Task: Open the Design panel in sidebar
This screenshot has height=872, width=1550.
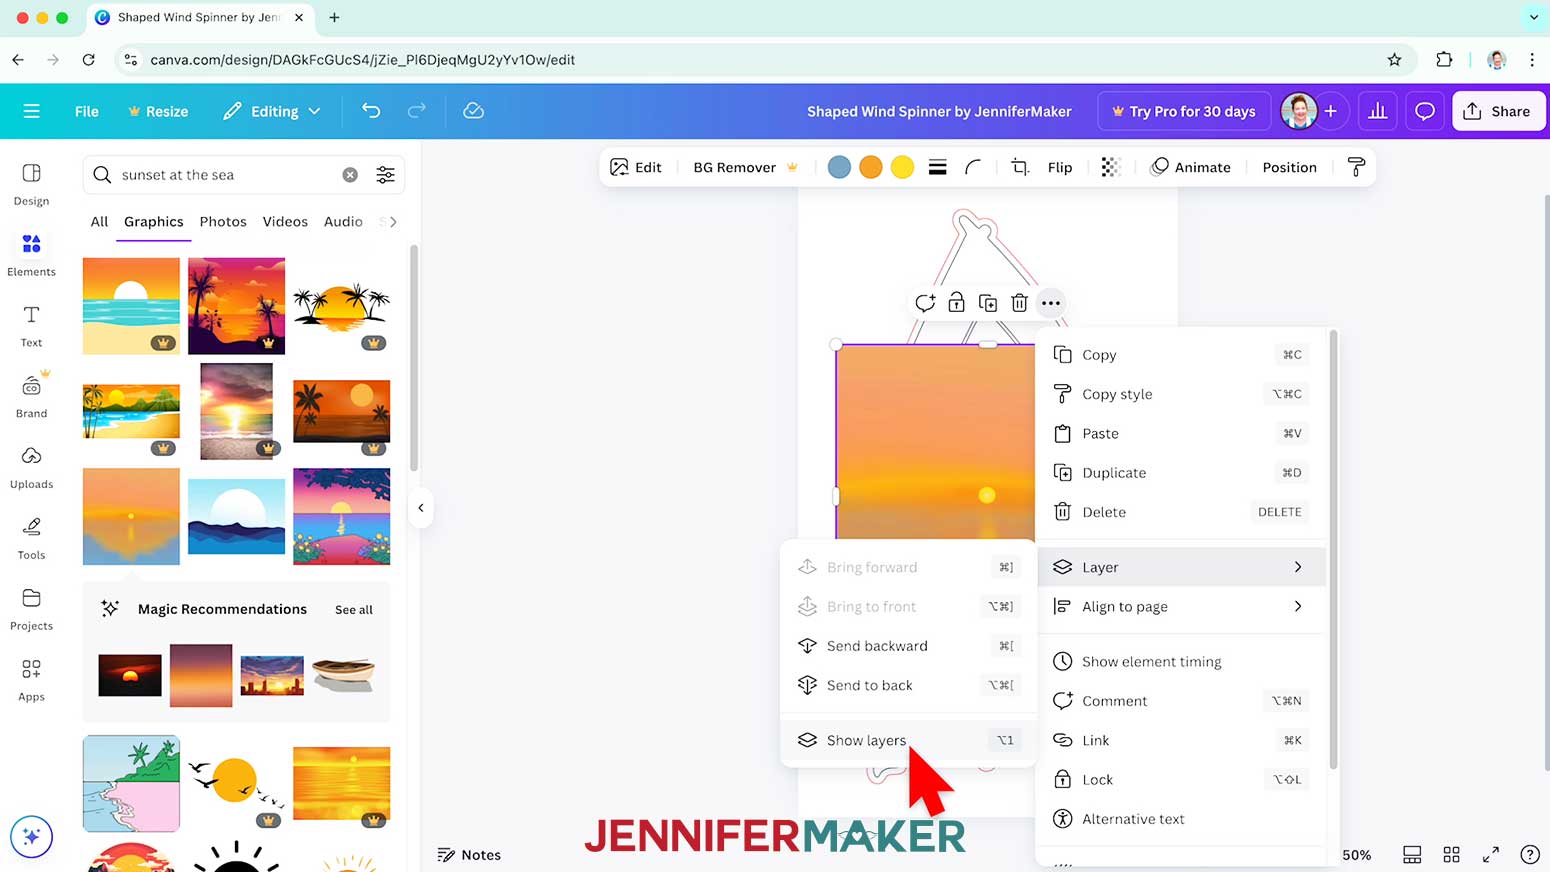Action: point(31,185)
